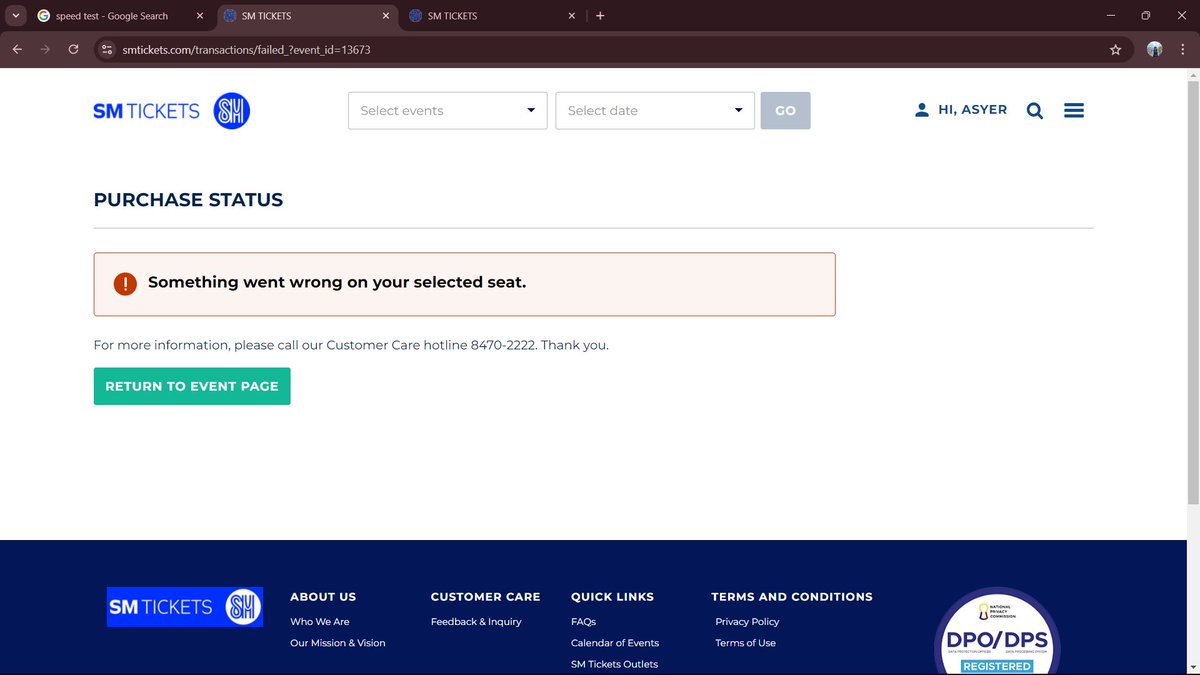Open Chrome three-dot menu
Screen dimensions: 1200x675
click(x=1183, y=49)
